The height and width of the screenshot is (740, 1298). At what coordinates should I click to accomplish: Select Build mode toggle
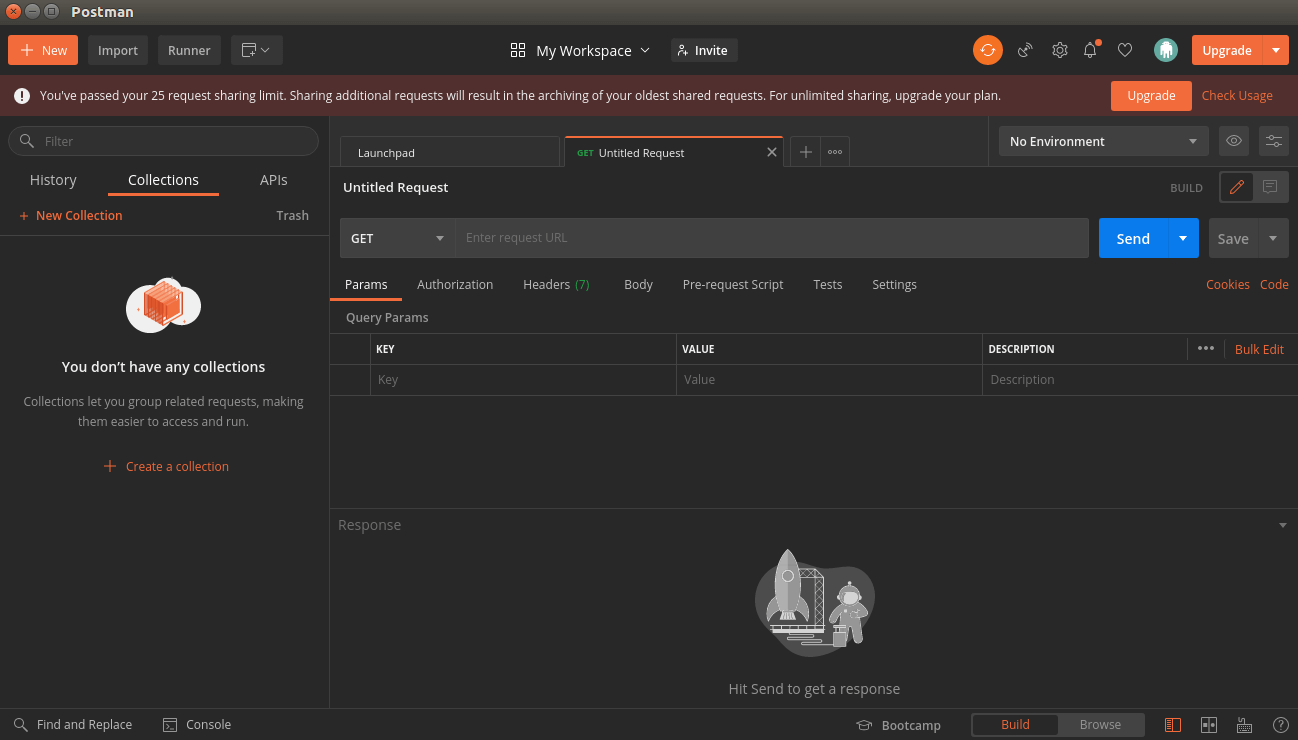click(x=1015, y=725)
